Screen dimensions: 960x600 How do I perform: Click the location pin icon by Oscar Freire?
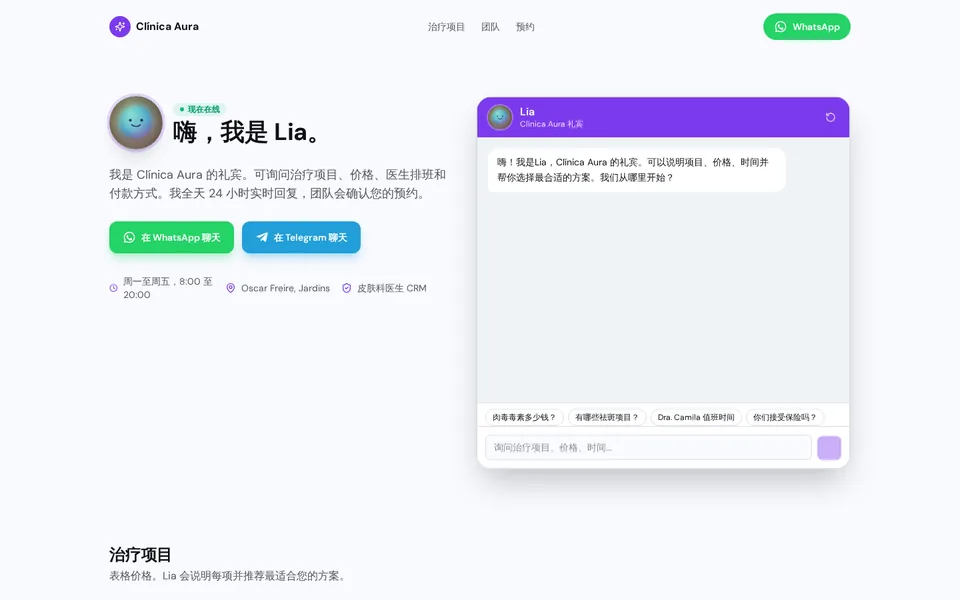coord(231,288)
